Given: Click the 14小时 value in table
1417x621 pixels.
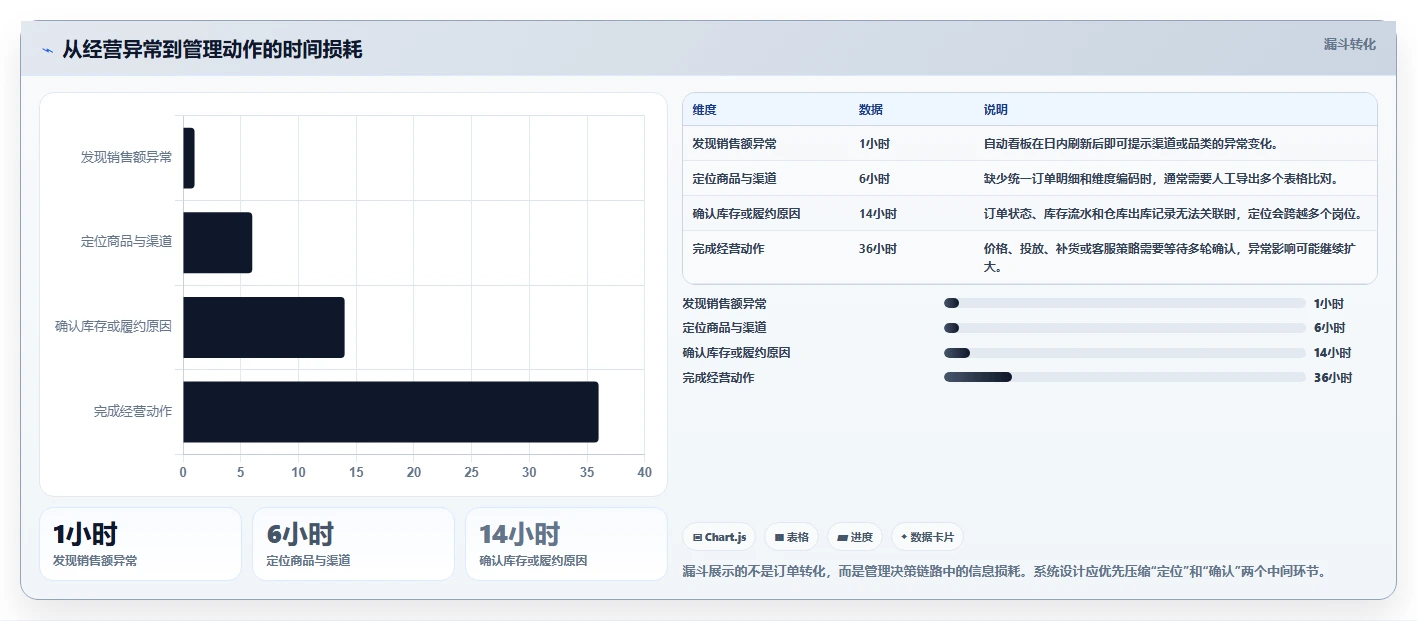Looking at the screenshot, I should pyautogui.click(x=877, y=214).
